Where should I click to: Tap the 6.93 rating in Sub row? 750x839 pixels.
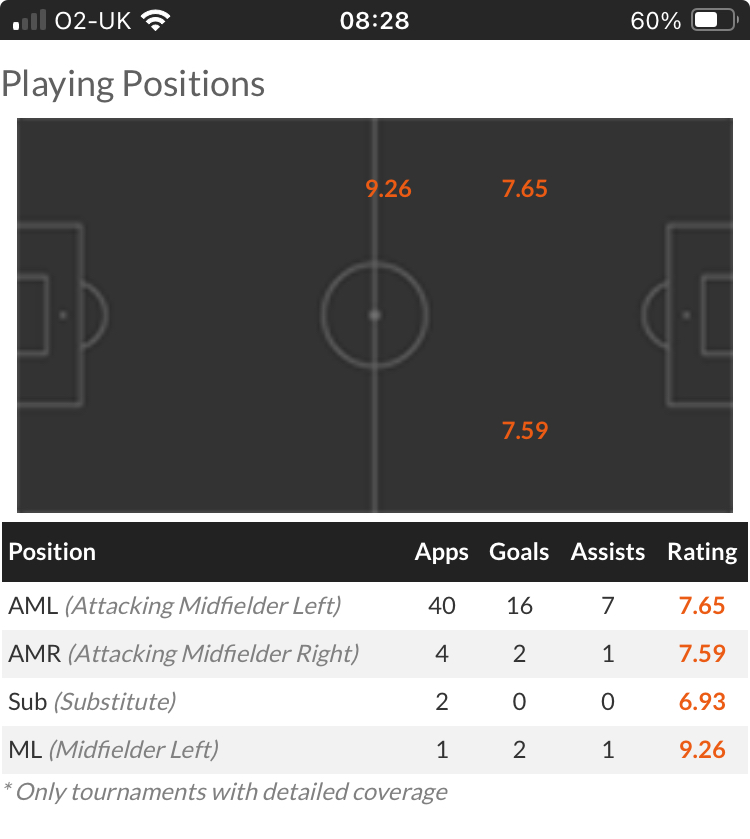click(x=702, y=701)
